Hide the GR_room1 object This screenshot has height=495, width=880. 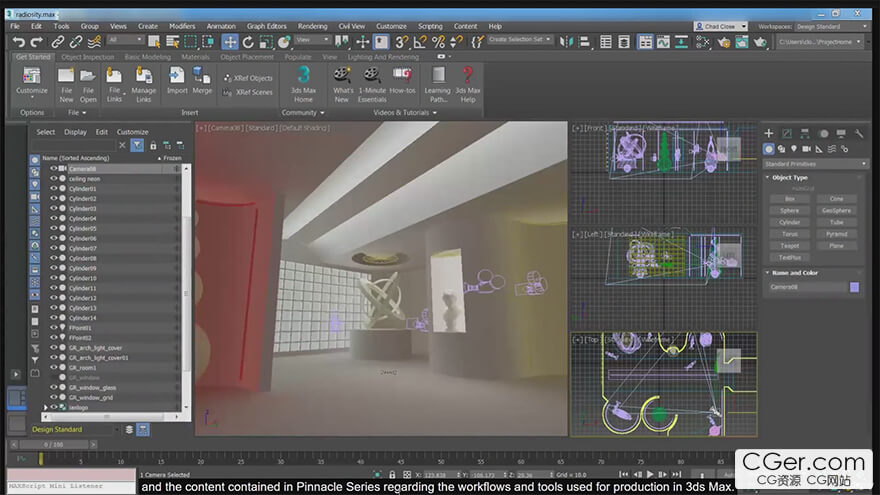pyautogui.click(x=54, y=368)
